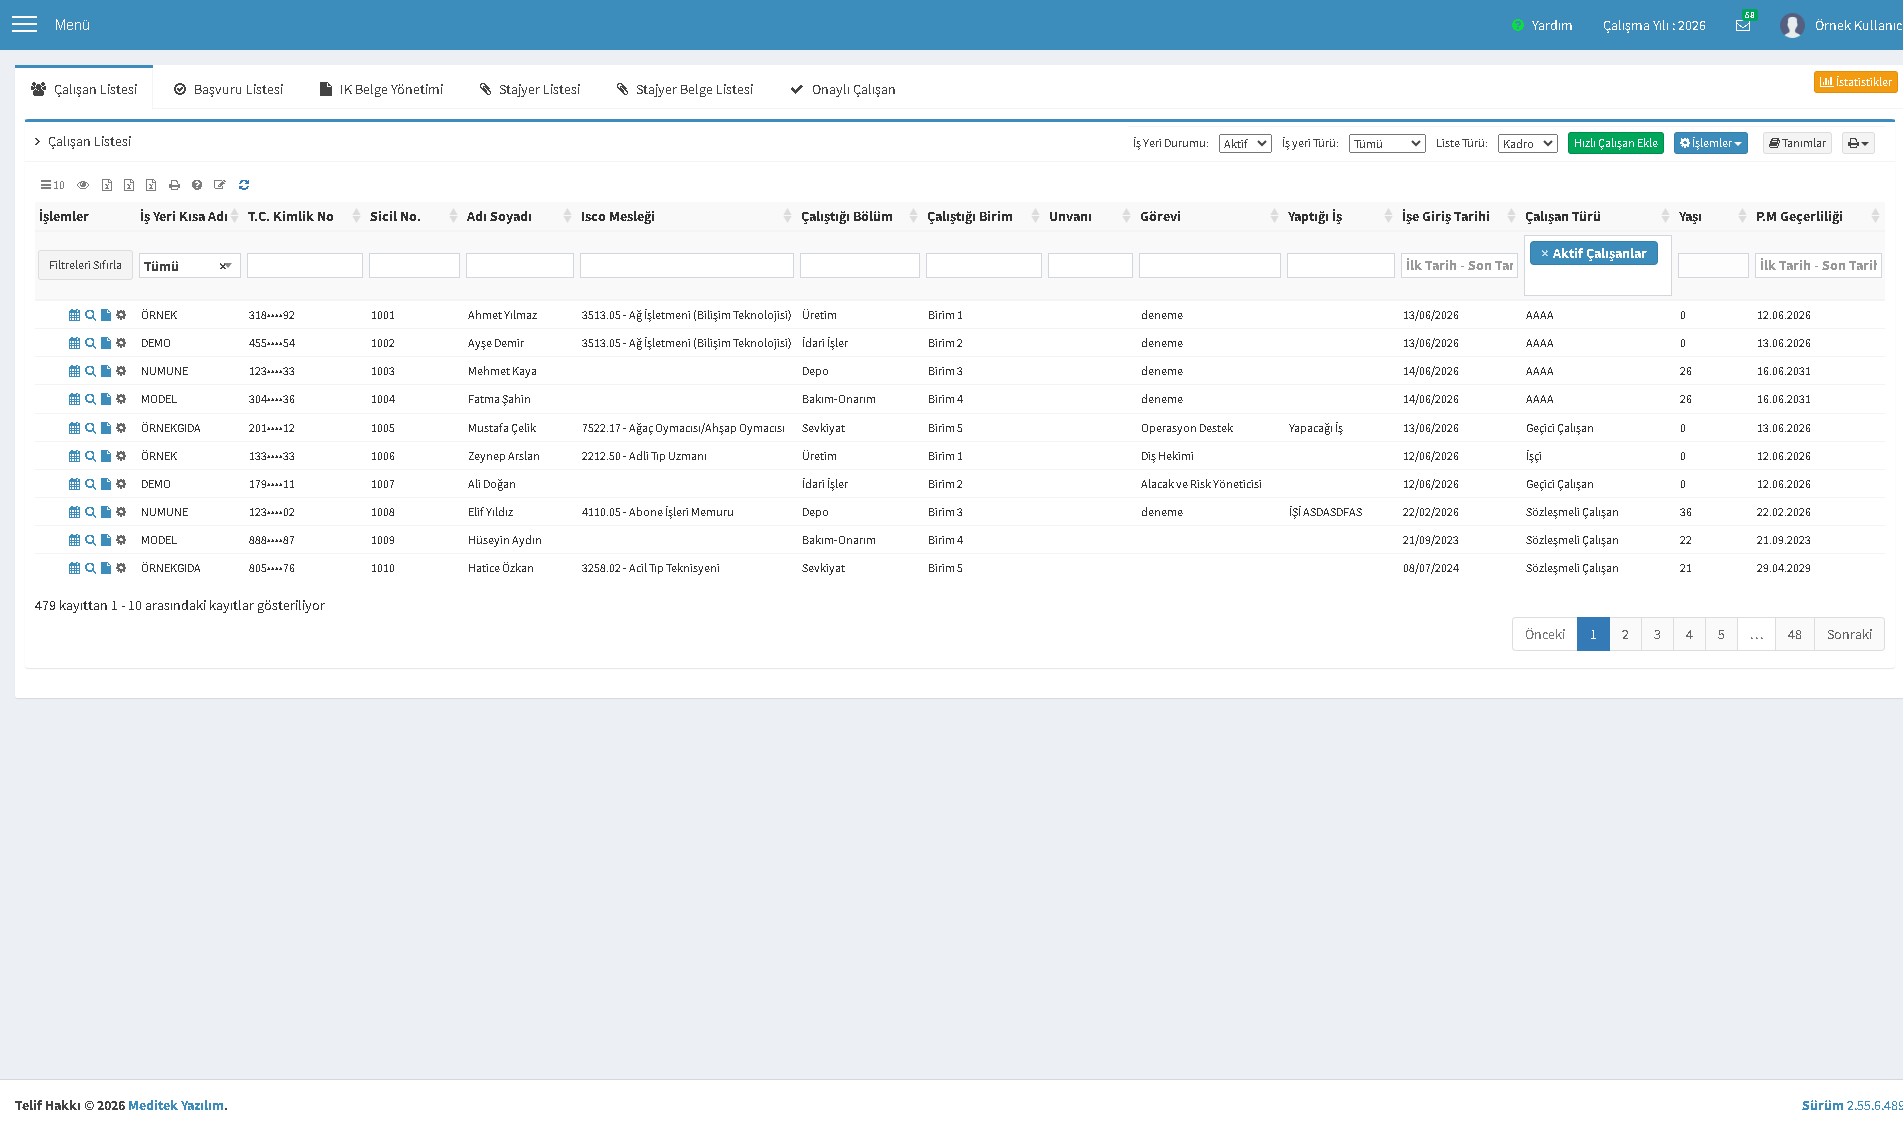Viewport: 1903px width, 1130px height.
Task: Switch to the Stajyer Listesi tab
Action: [529, 89]
